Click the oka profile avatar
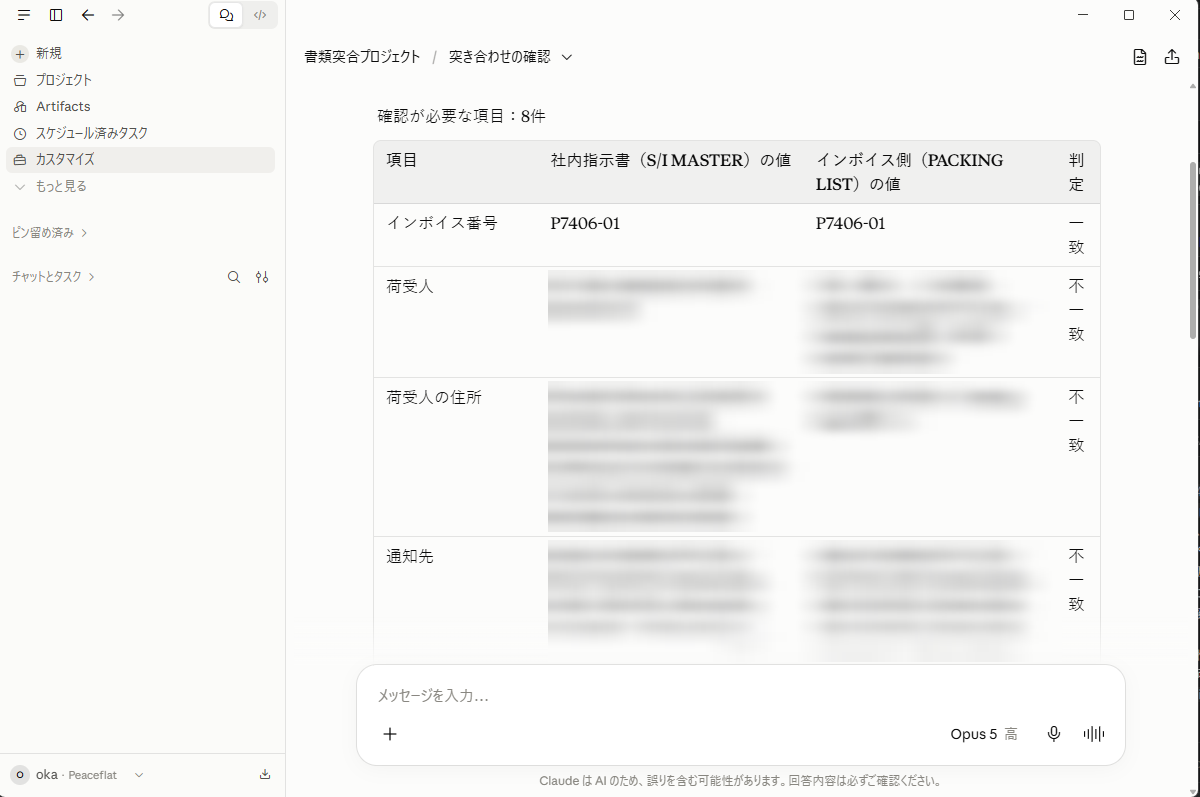This screenshot has width=1200, height=797. pyautogui.click(x=20, y=775)
